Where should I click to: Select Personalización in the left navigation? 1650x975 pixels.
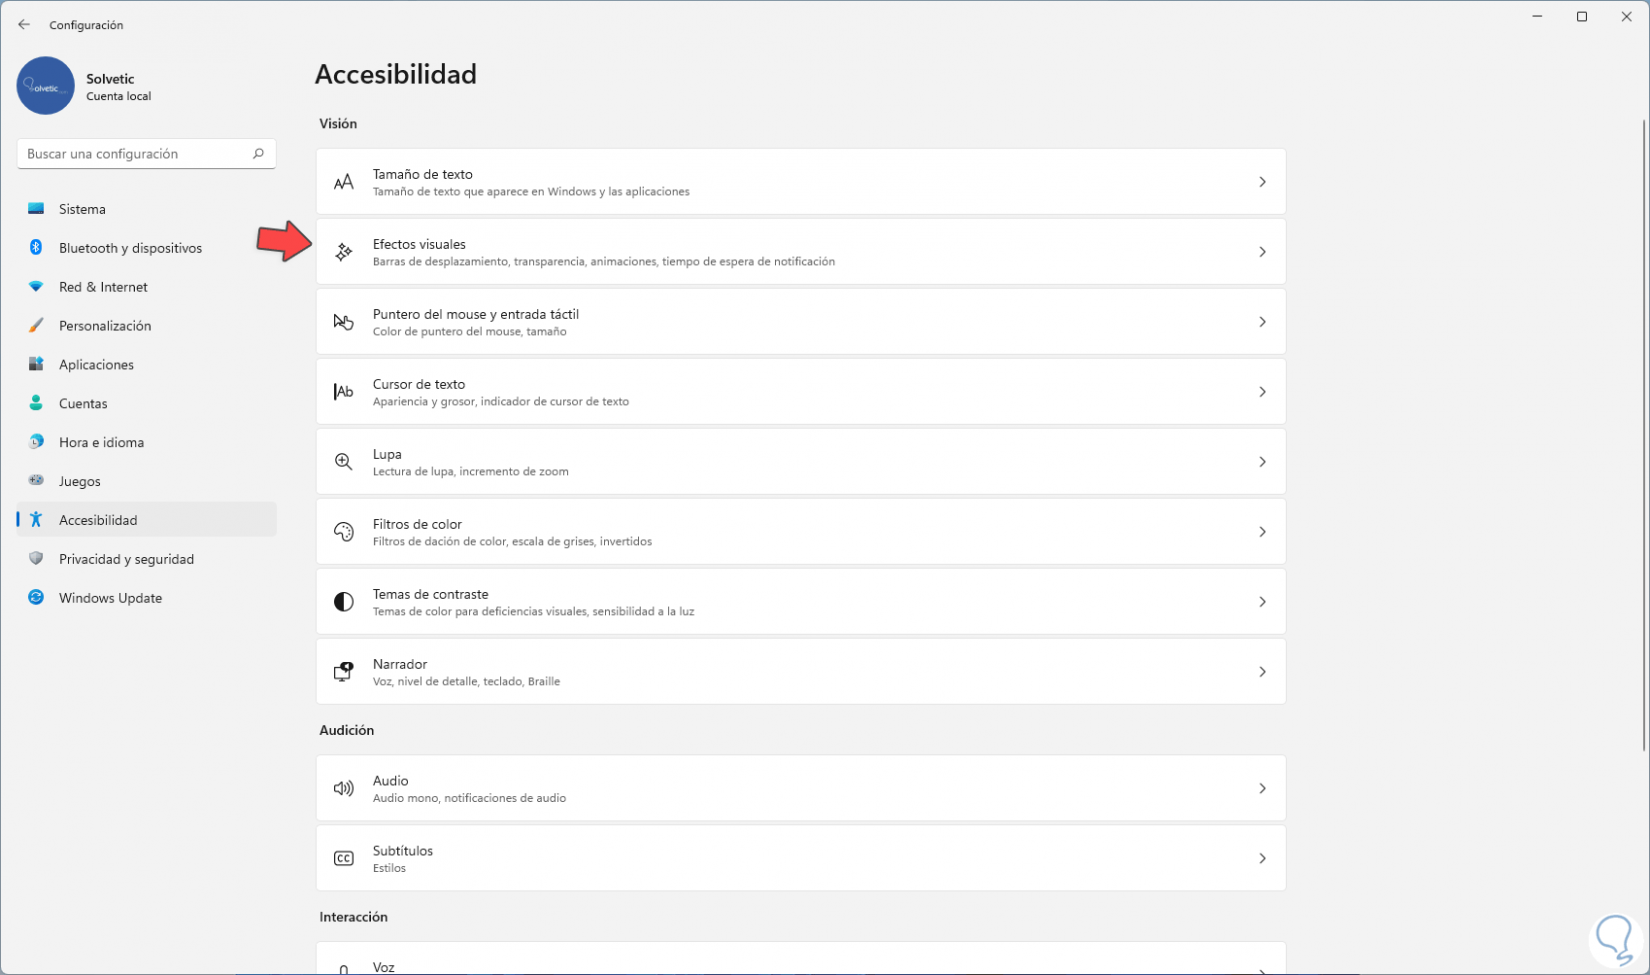coord(104,326)
